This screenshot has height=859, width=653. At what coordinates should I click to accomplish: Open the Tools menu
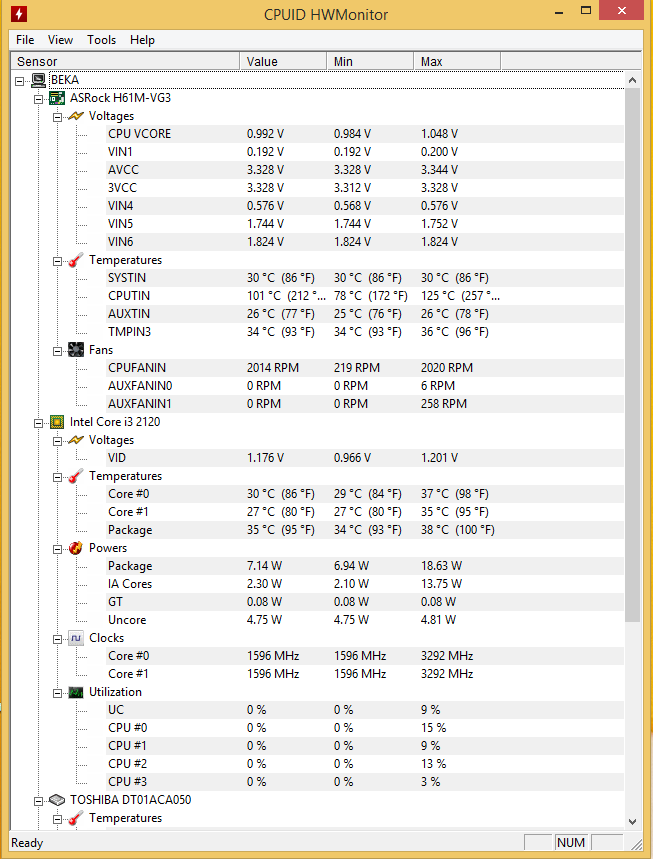[101, 40]
